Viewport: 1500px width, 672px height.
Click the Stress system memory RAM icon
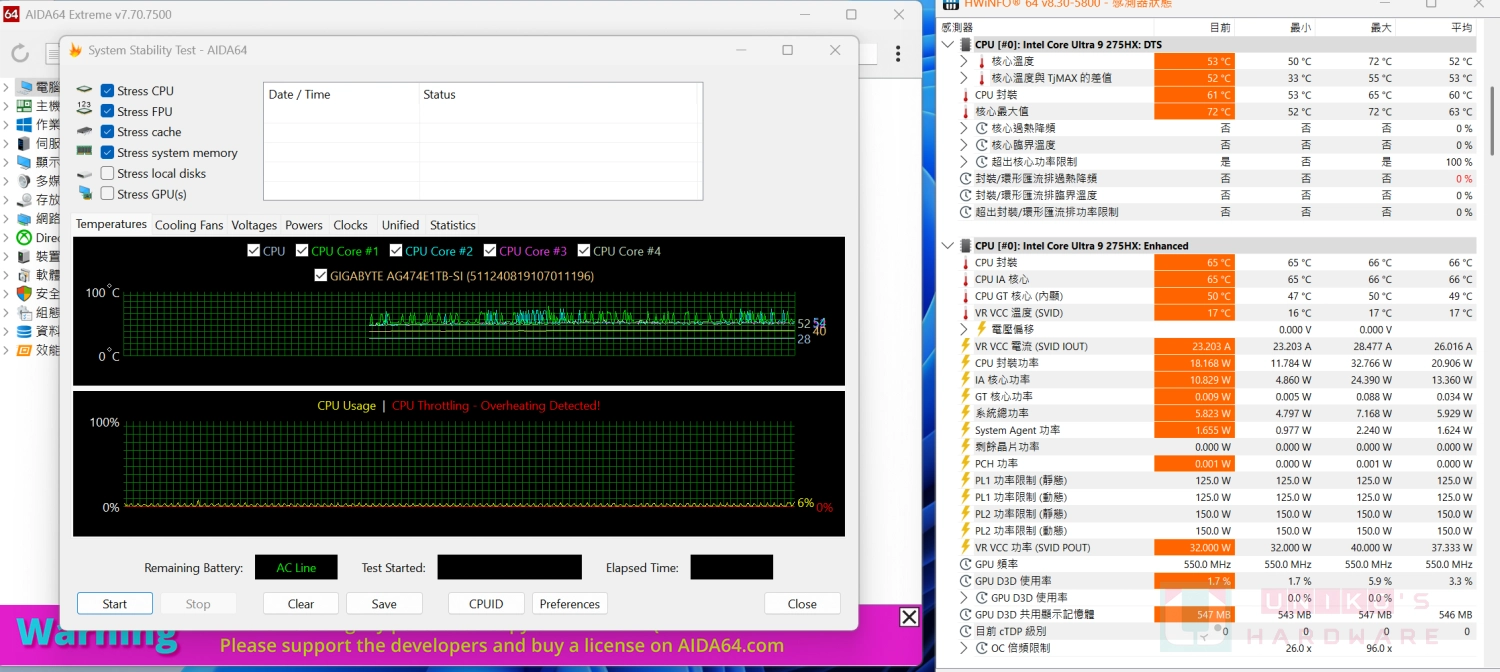[84, 152]
